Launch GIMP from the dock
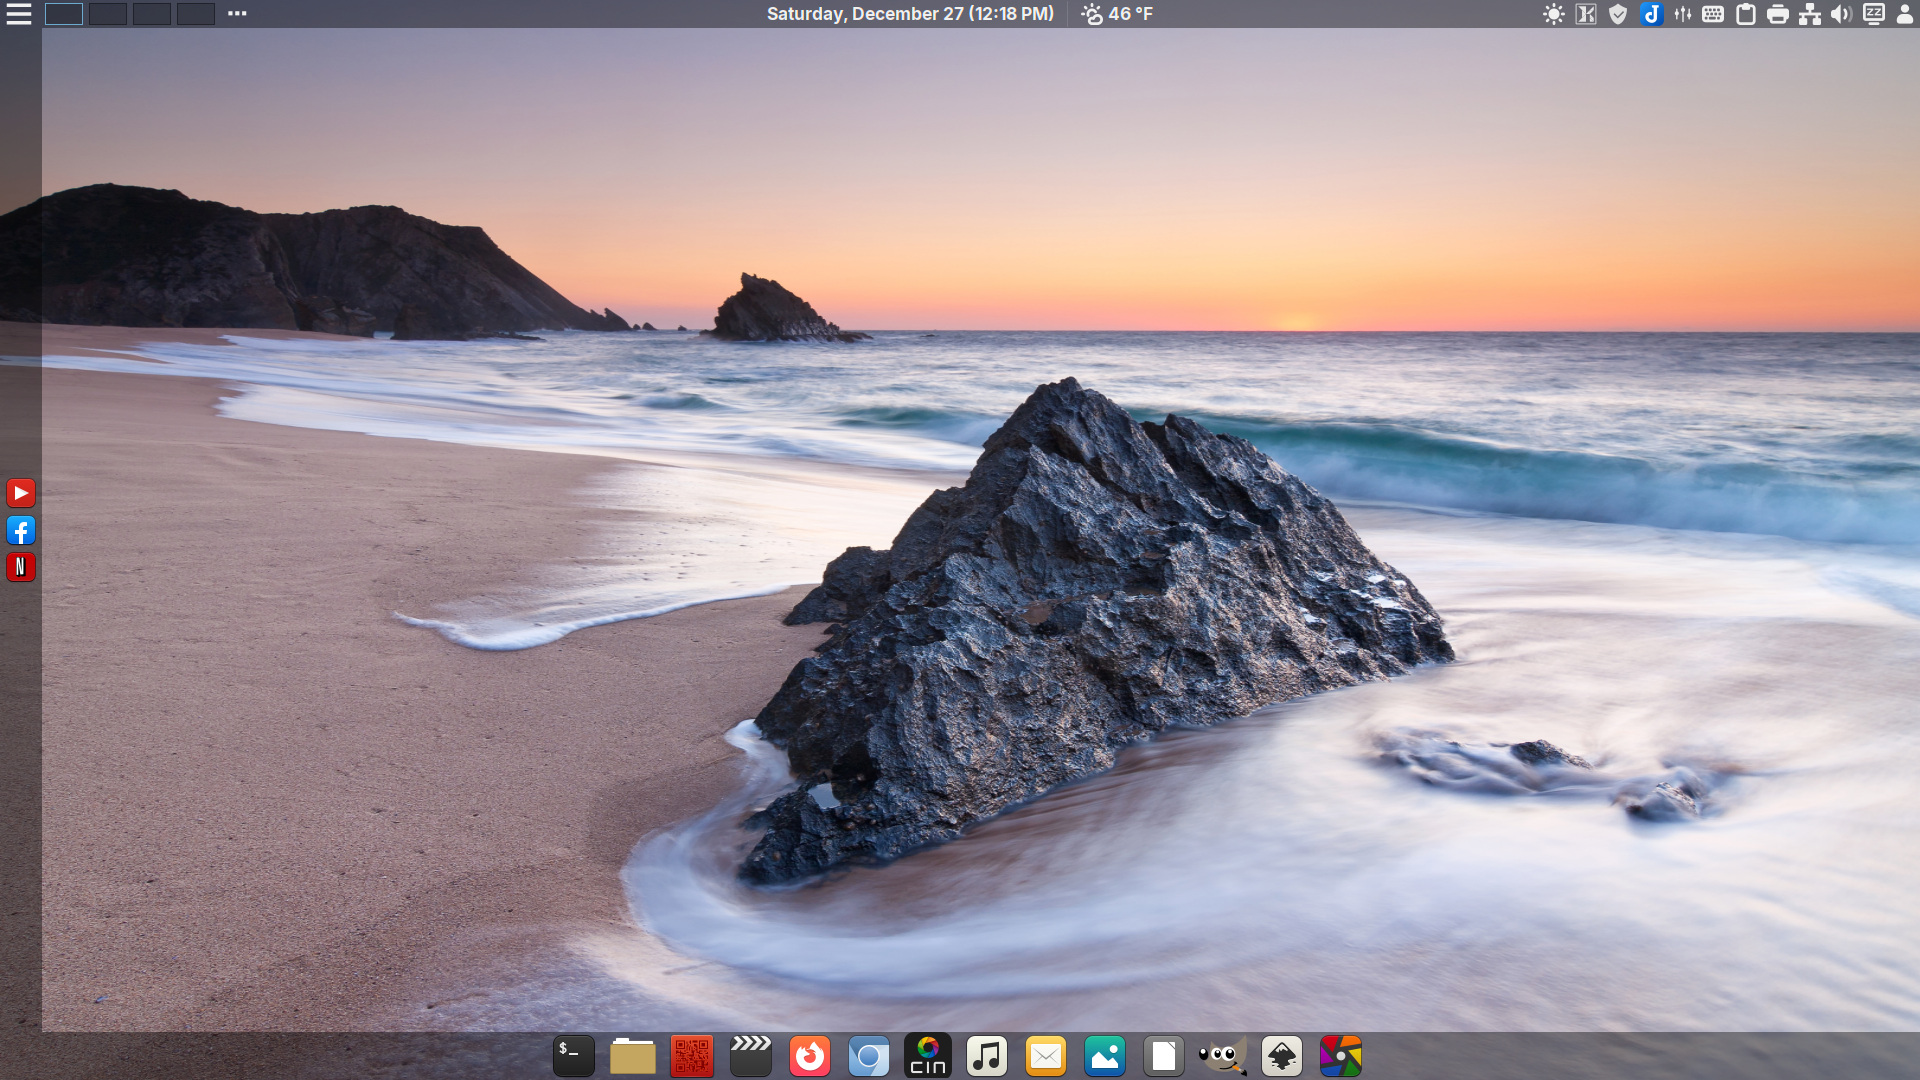Image resolution: width=1920 pixels, height=1080 pixels. pyautogui.click(x=1222, y=1055)
